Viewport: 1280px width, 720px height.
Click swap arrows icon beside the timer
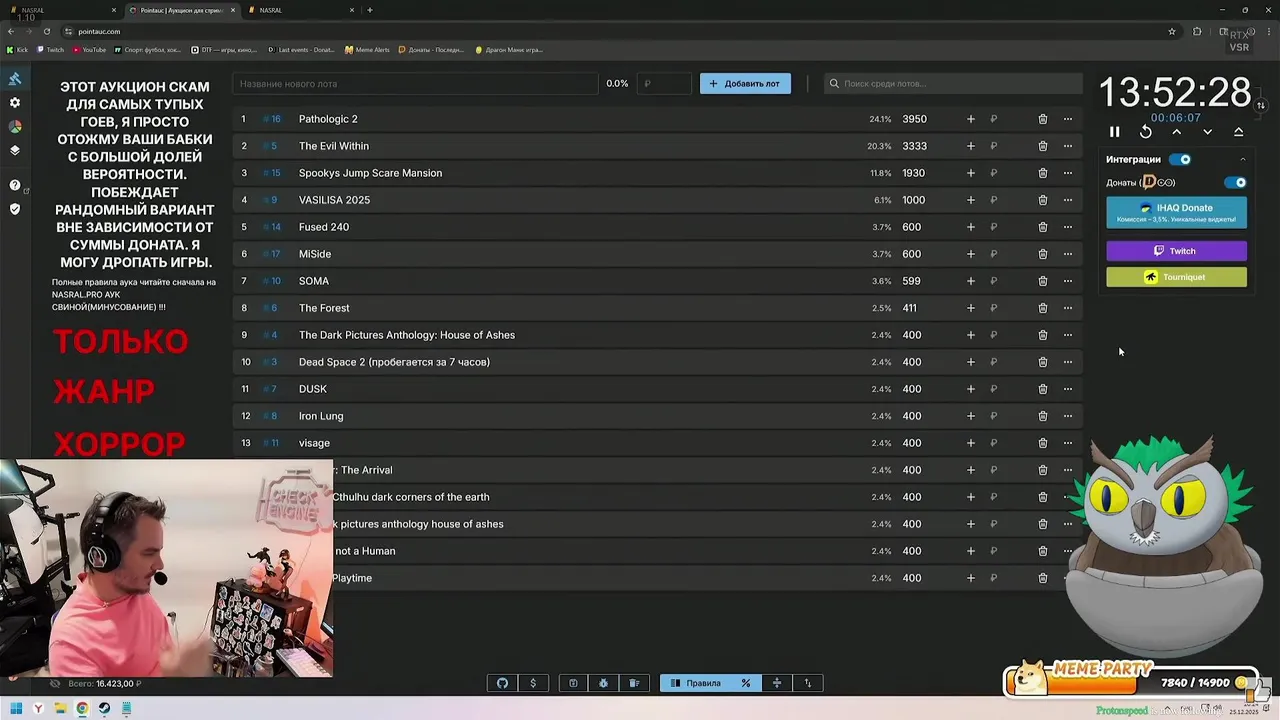point(1261,105)
